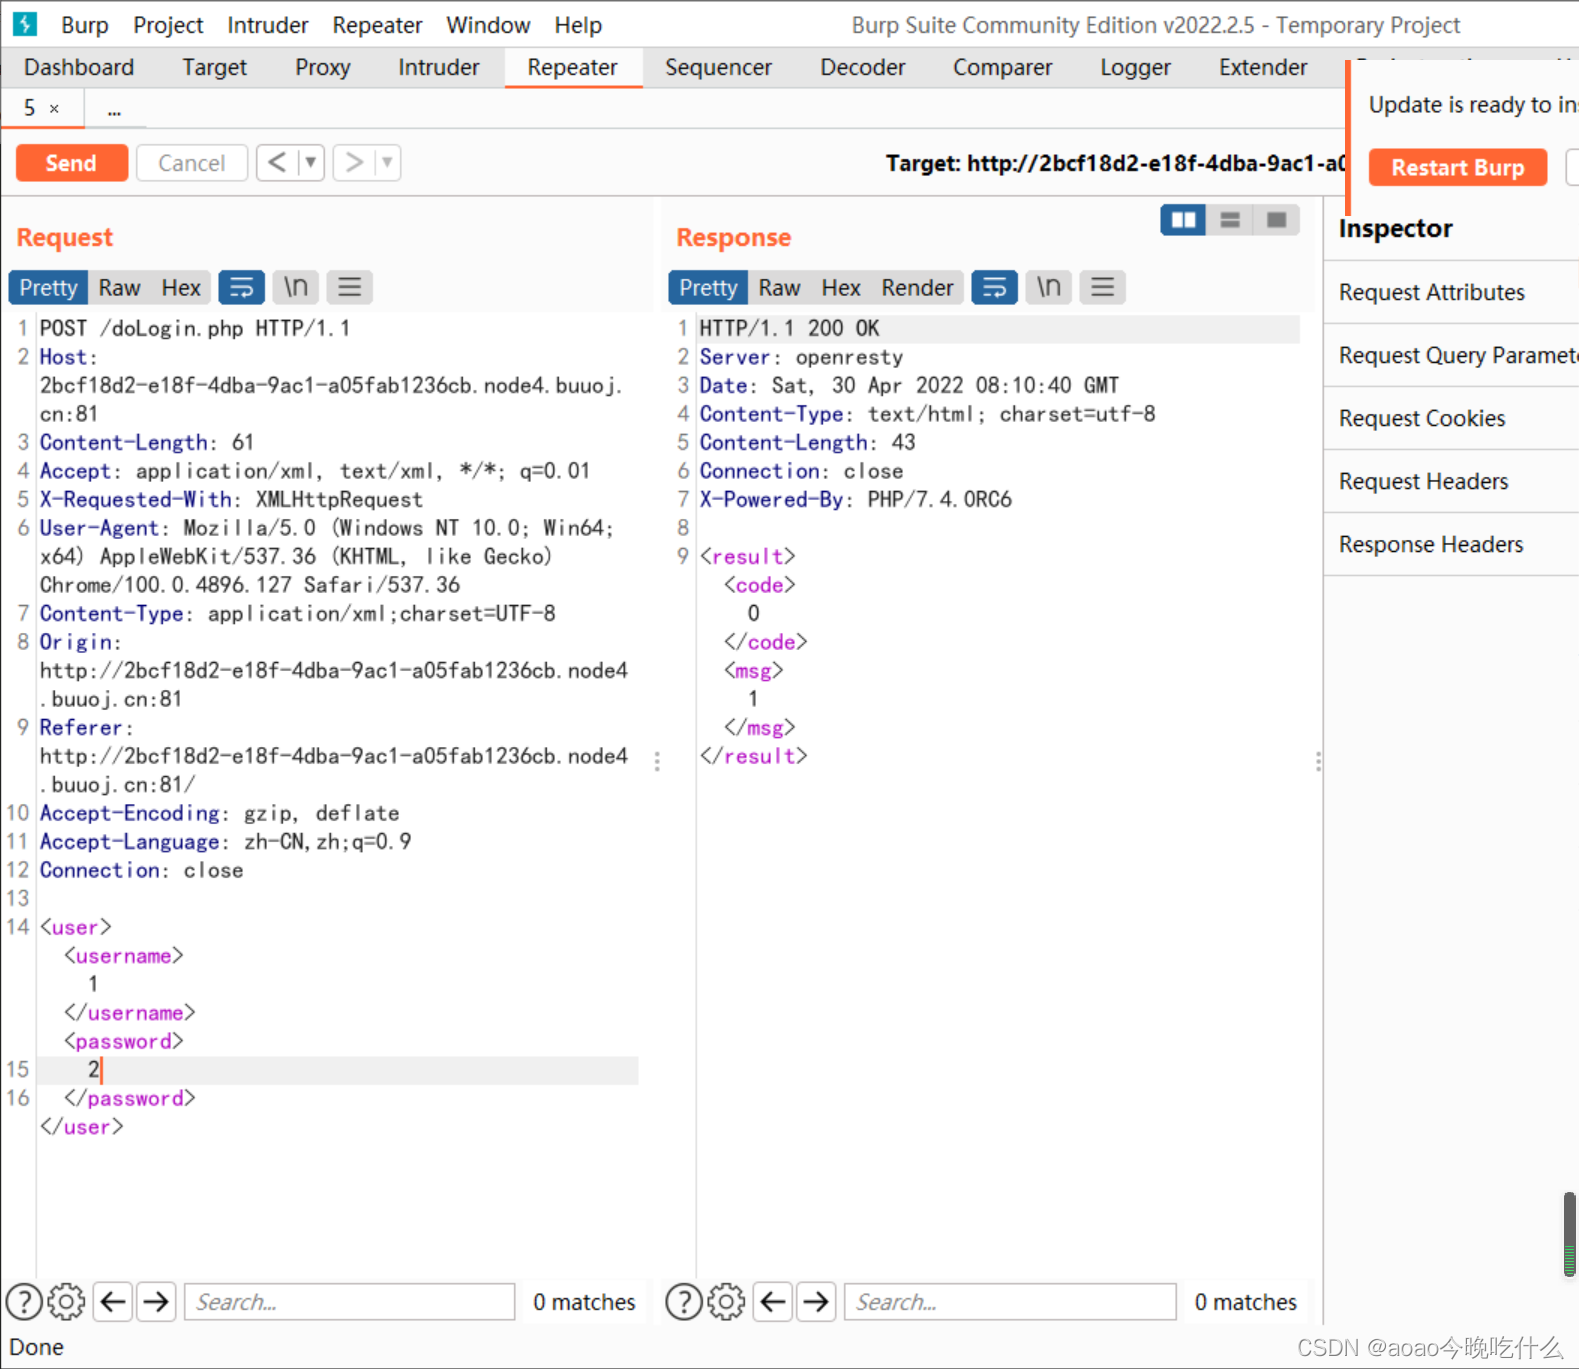Click the Response search input field

pyautogui.click(x=1010, y=1301)
